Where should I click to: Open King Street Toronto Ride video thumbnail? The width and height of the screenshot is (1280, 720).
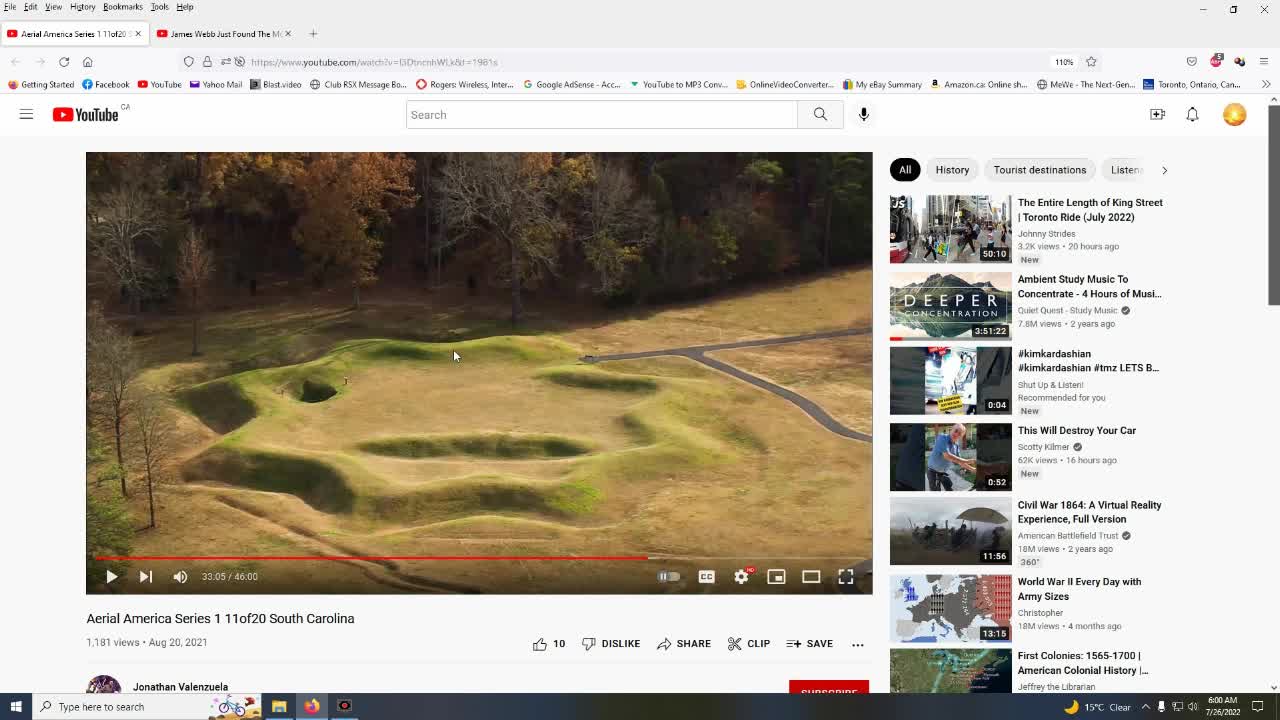950,229
